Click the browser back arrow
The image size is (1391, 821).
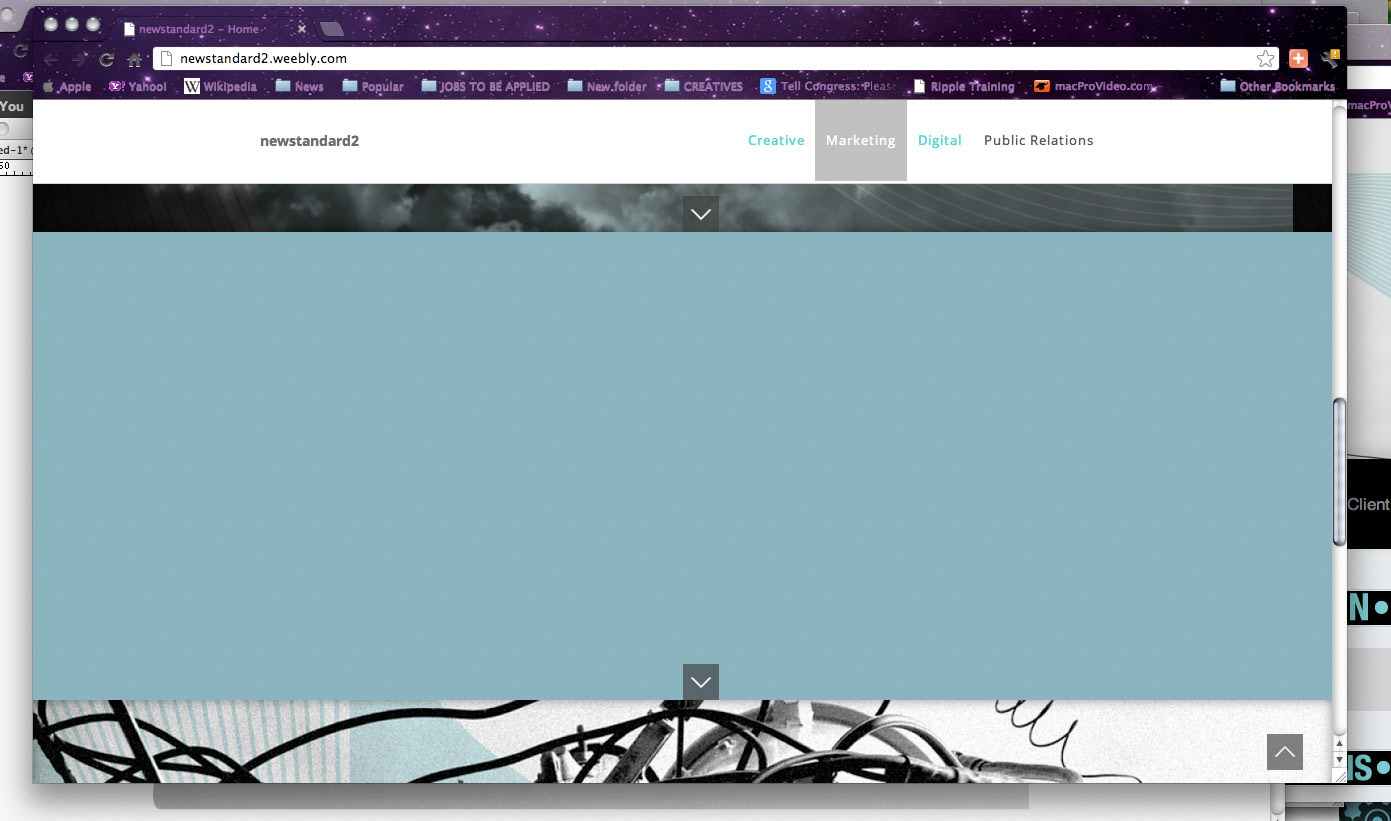point(50,59)
